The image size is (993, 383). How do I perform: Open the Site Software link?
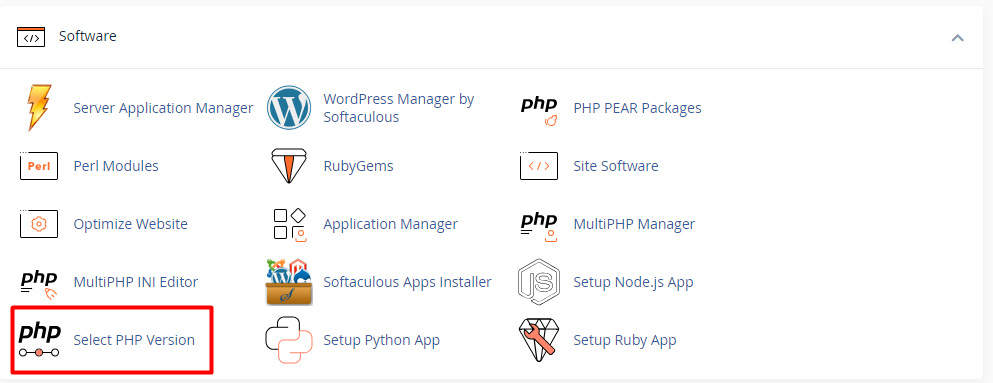click(616, 166)
